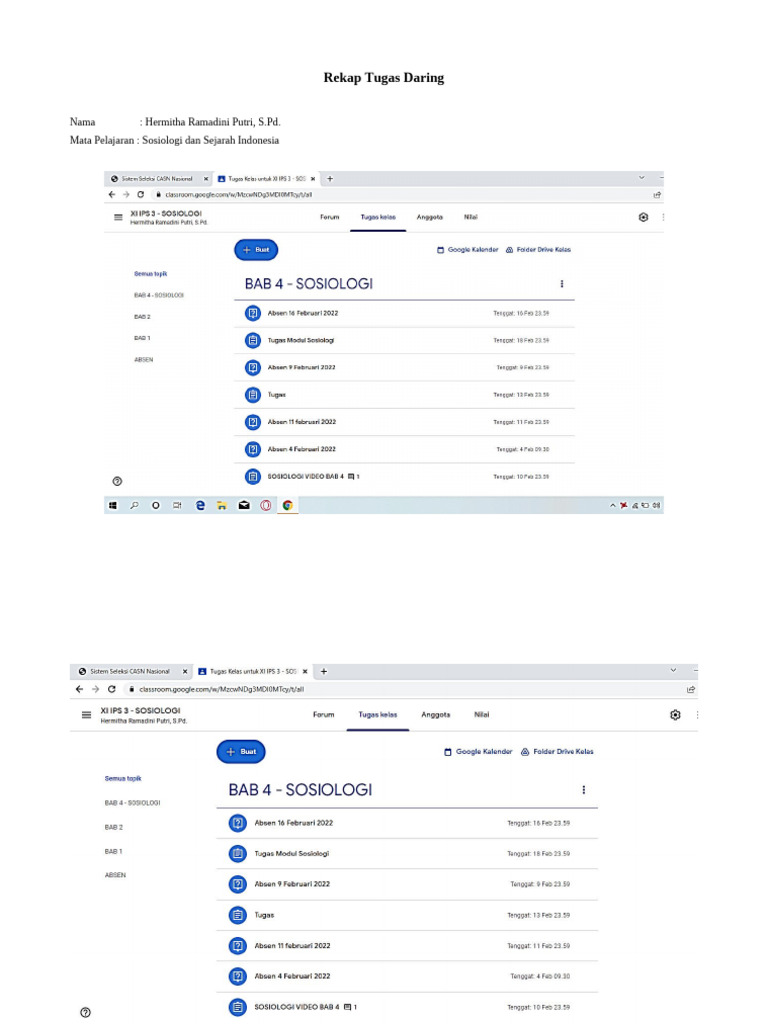
Task: Open Forum tab in lower screenshot
Action: click(323, 715)
